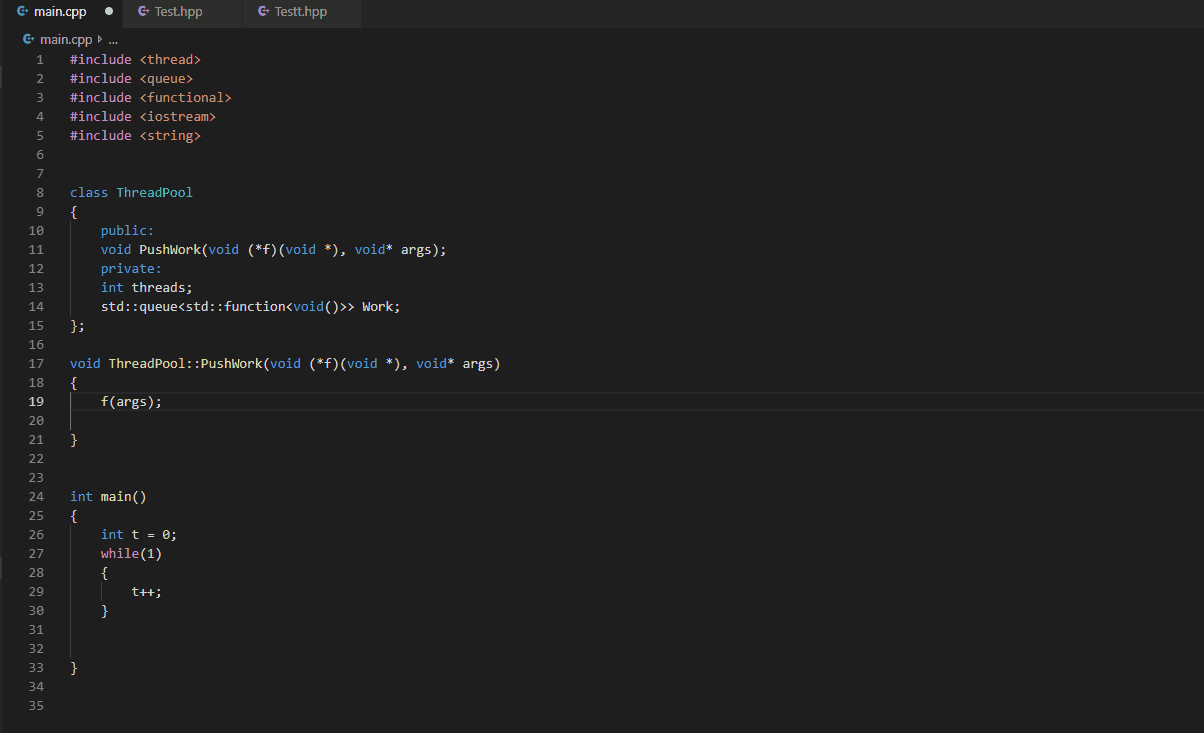The height and width of the screenshot is (733, 1204).
Task: Expand the breadcrumb chevron after main.cpp
Action: point(98,39)
